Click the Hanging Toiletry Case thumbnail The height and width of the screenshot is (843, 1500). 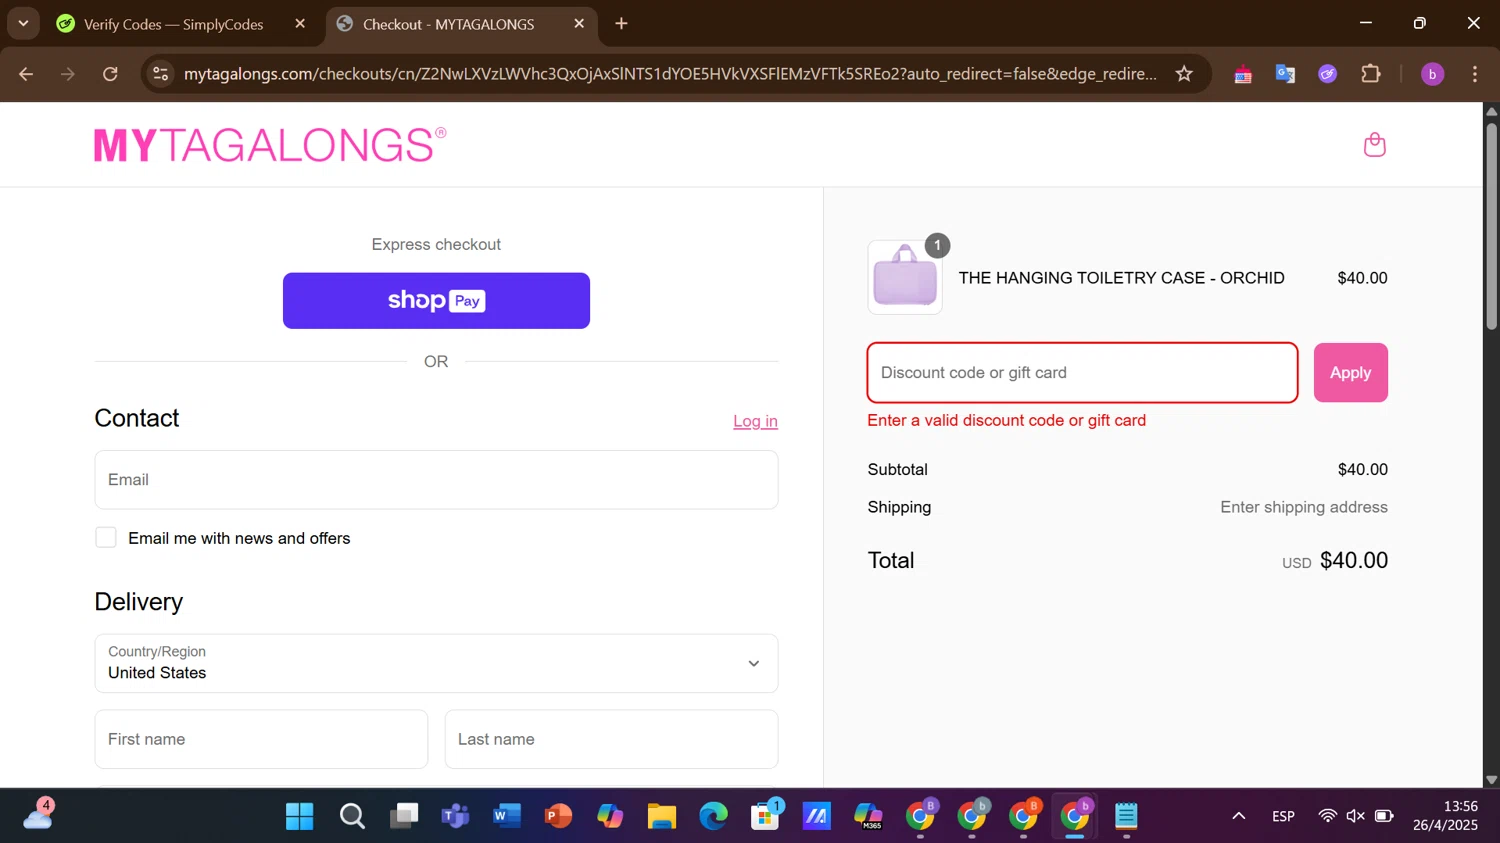pyautogui.click(x=905, y=278)
